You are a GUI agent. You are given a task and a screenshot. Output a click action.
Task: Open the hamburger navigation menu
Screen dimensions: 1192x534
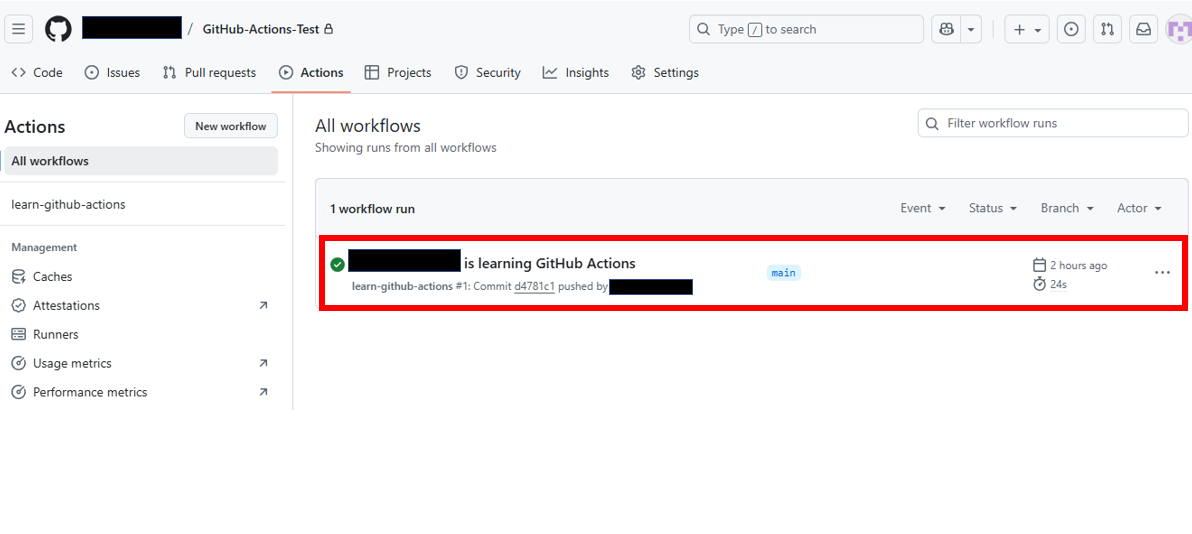click(x=18, y=29)
